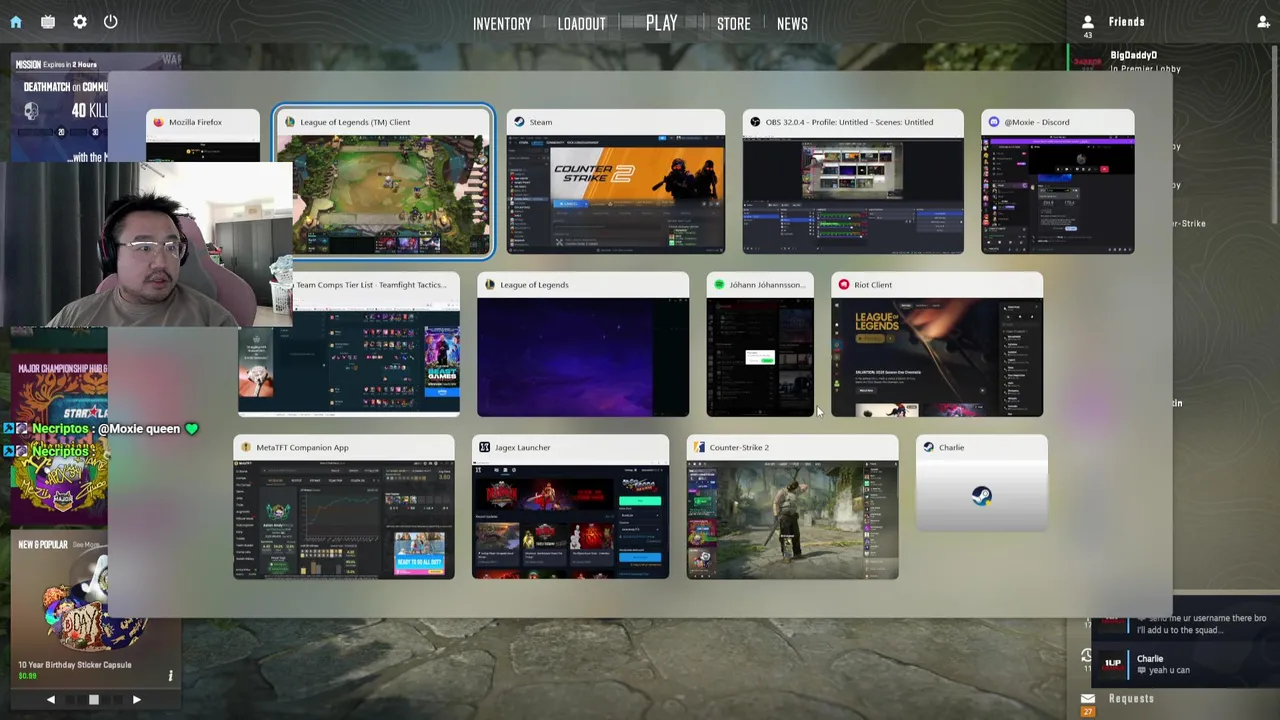Viewport: 1280px width, 720px height.
Task: Click the CS2 home icon
Action: pyautogui.click(x=16, y=22)
